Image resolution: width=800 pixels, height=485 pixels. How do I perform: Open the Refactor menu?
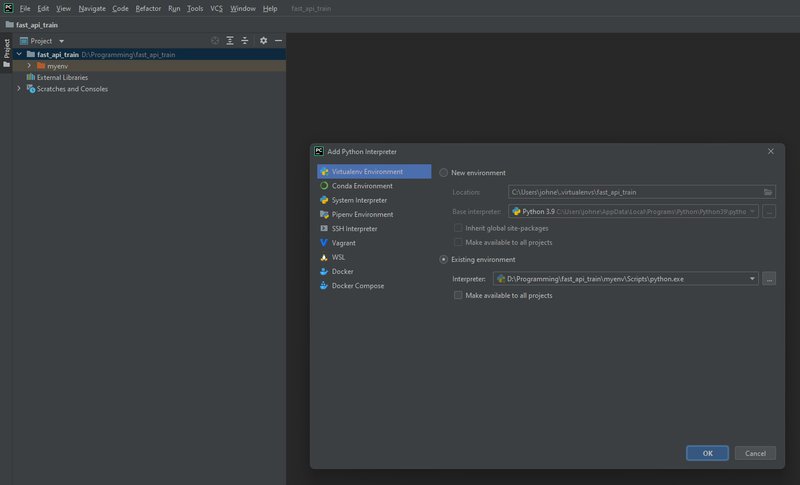pos(148,8)
